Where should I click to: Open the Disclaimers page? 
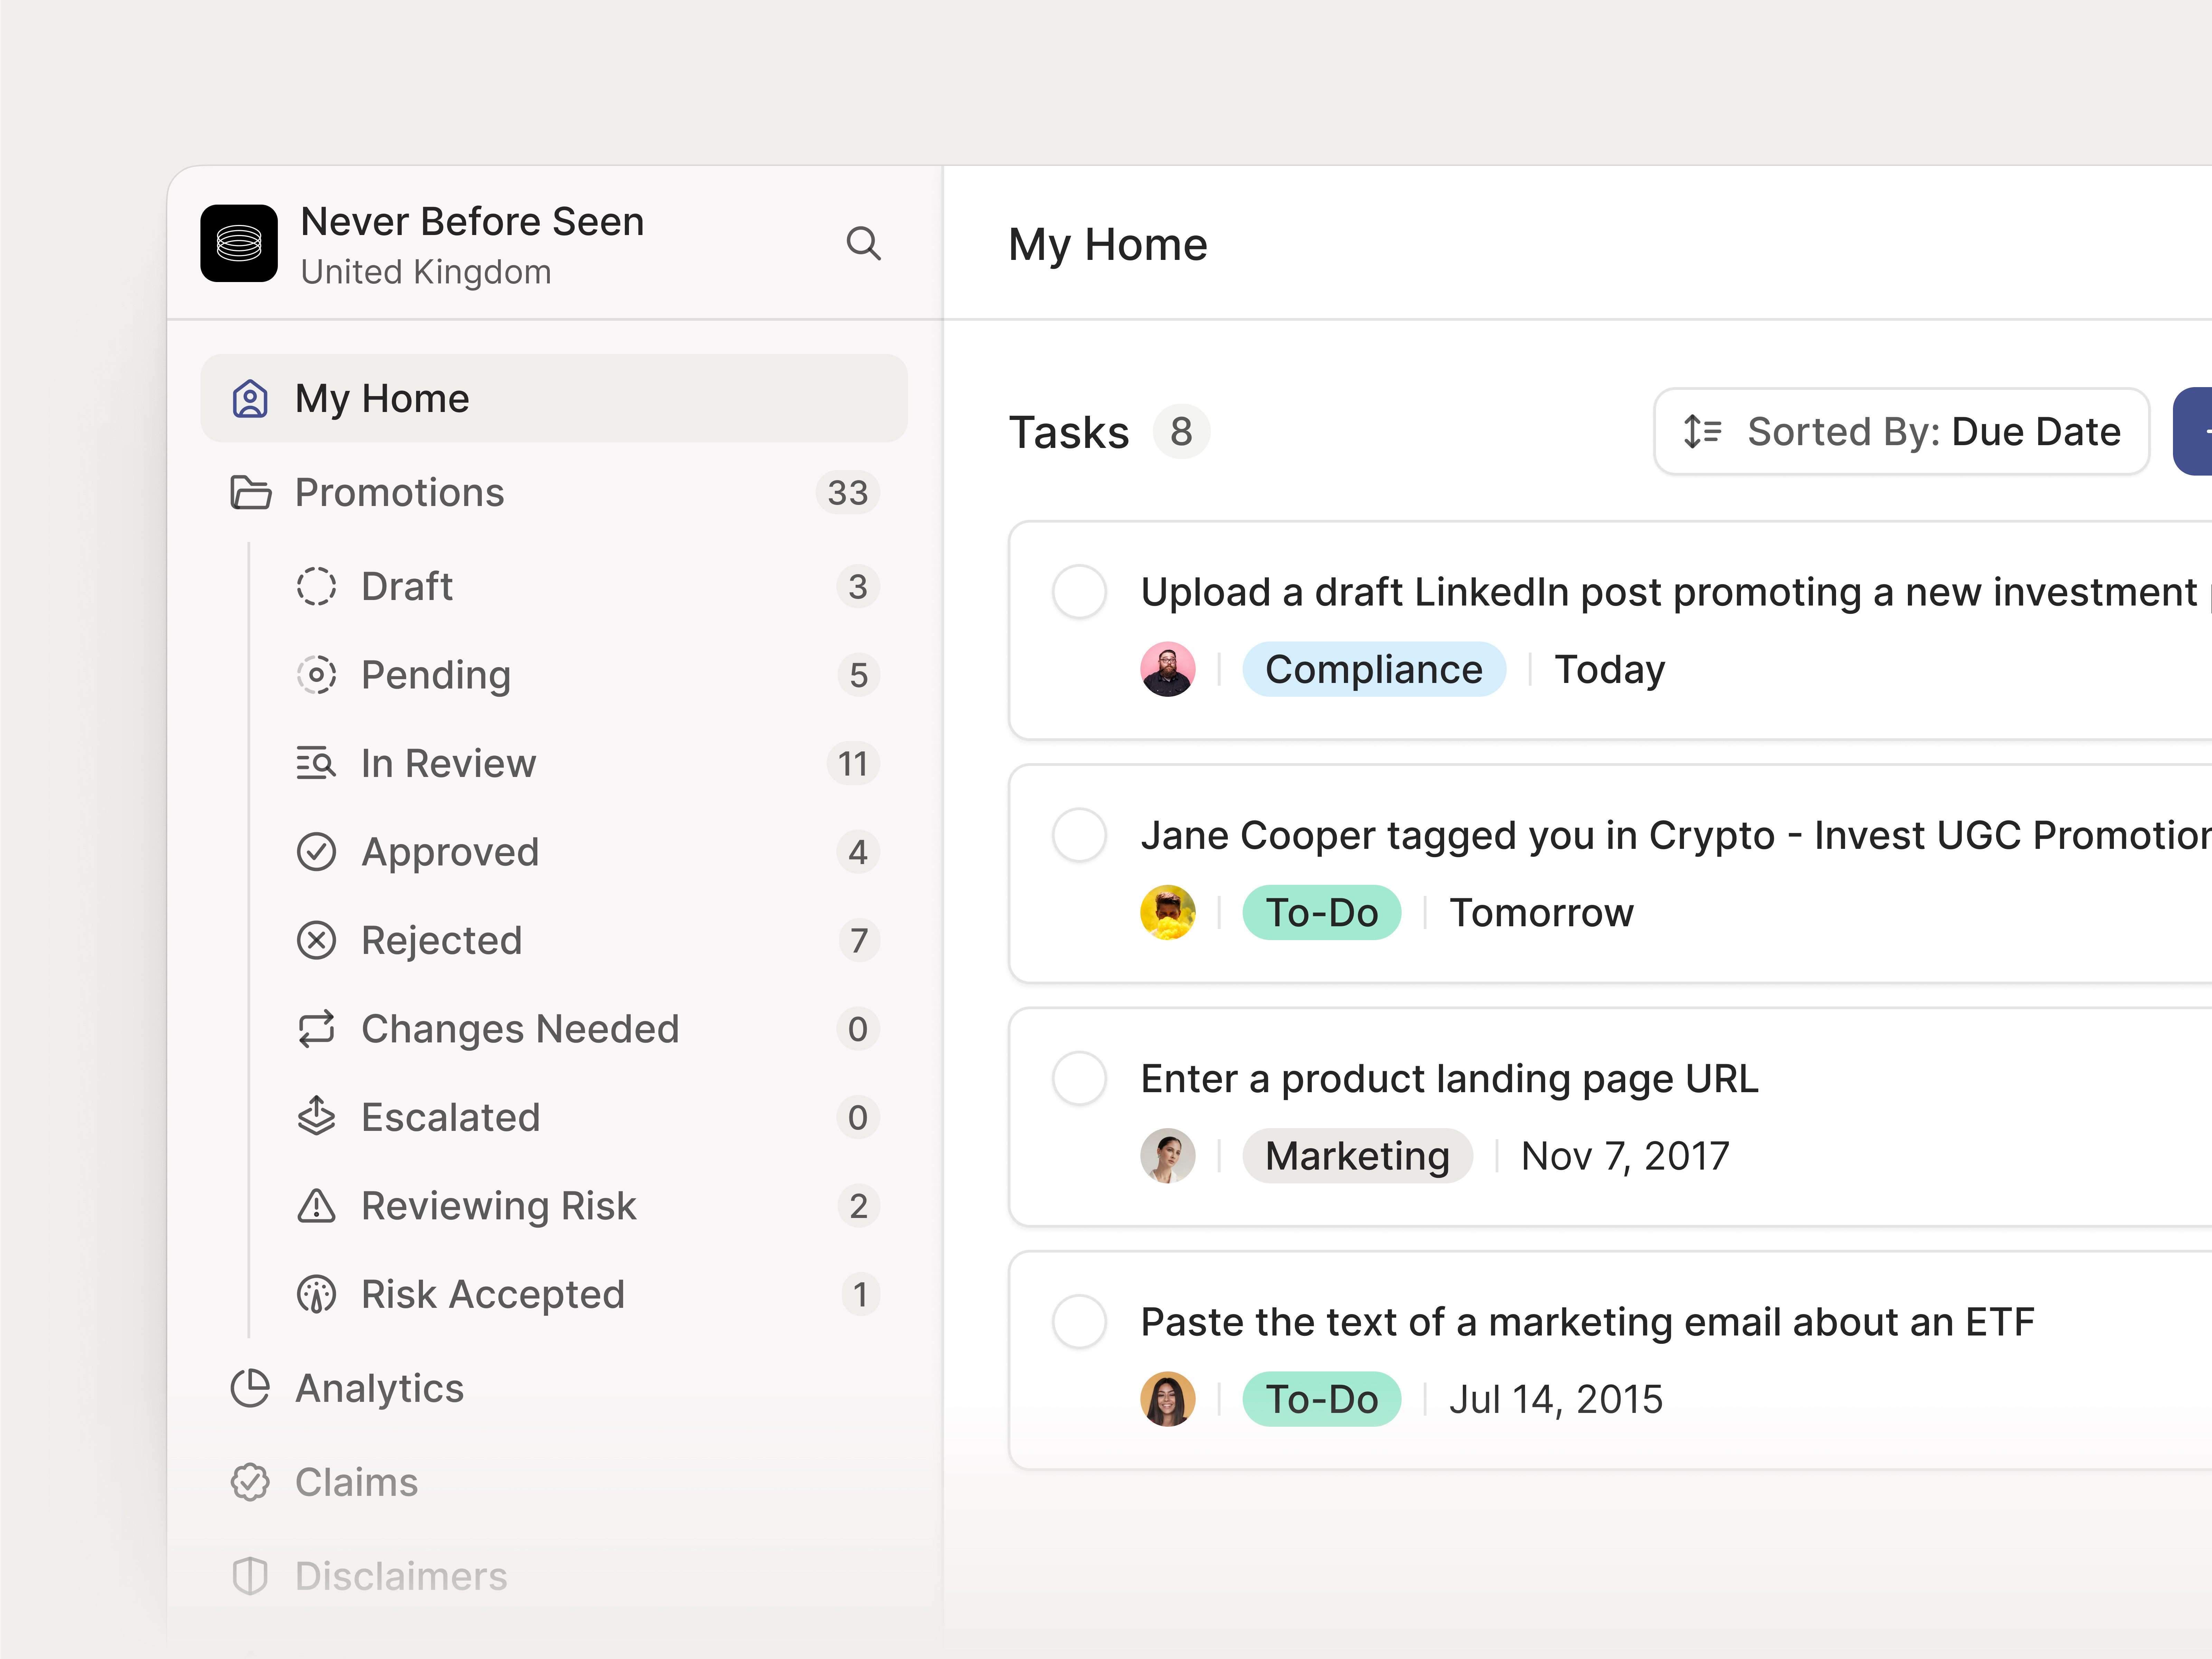coord(554,1576)
